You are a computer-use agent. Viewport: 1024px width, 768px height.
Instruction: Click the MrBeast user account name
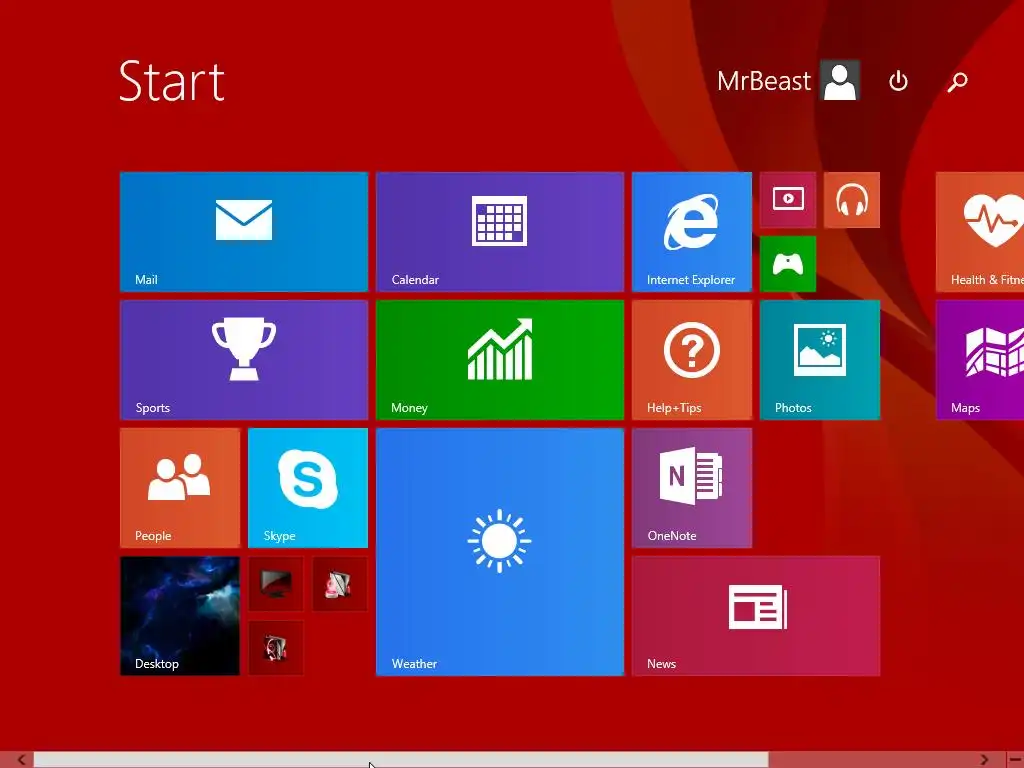click(763, 81)
